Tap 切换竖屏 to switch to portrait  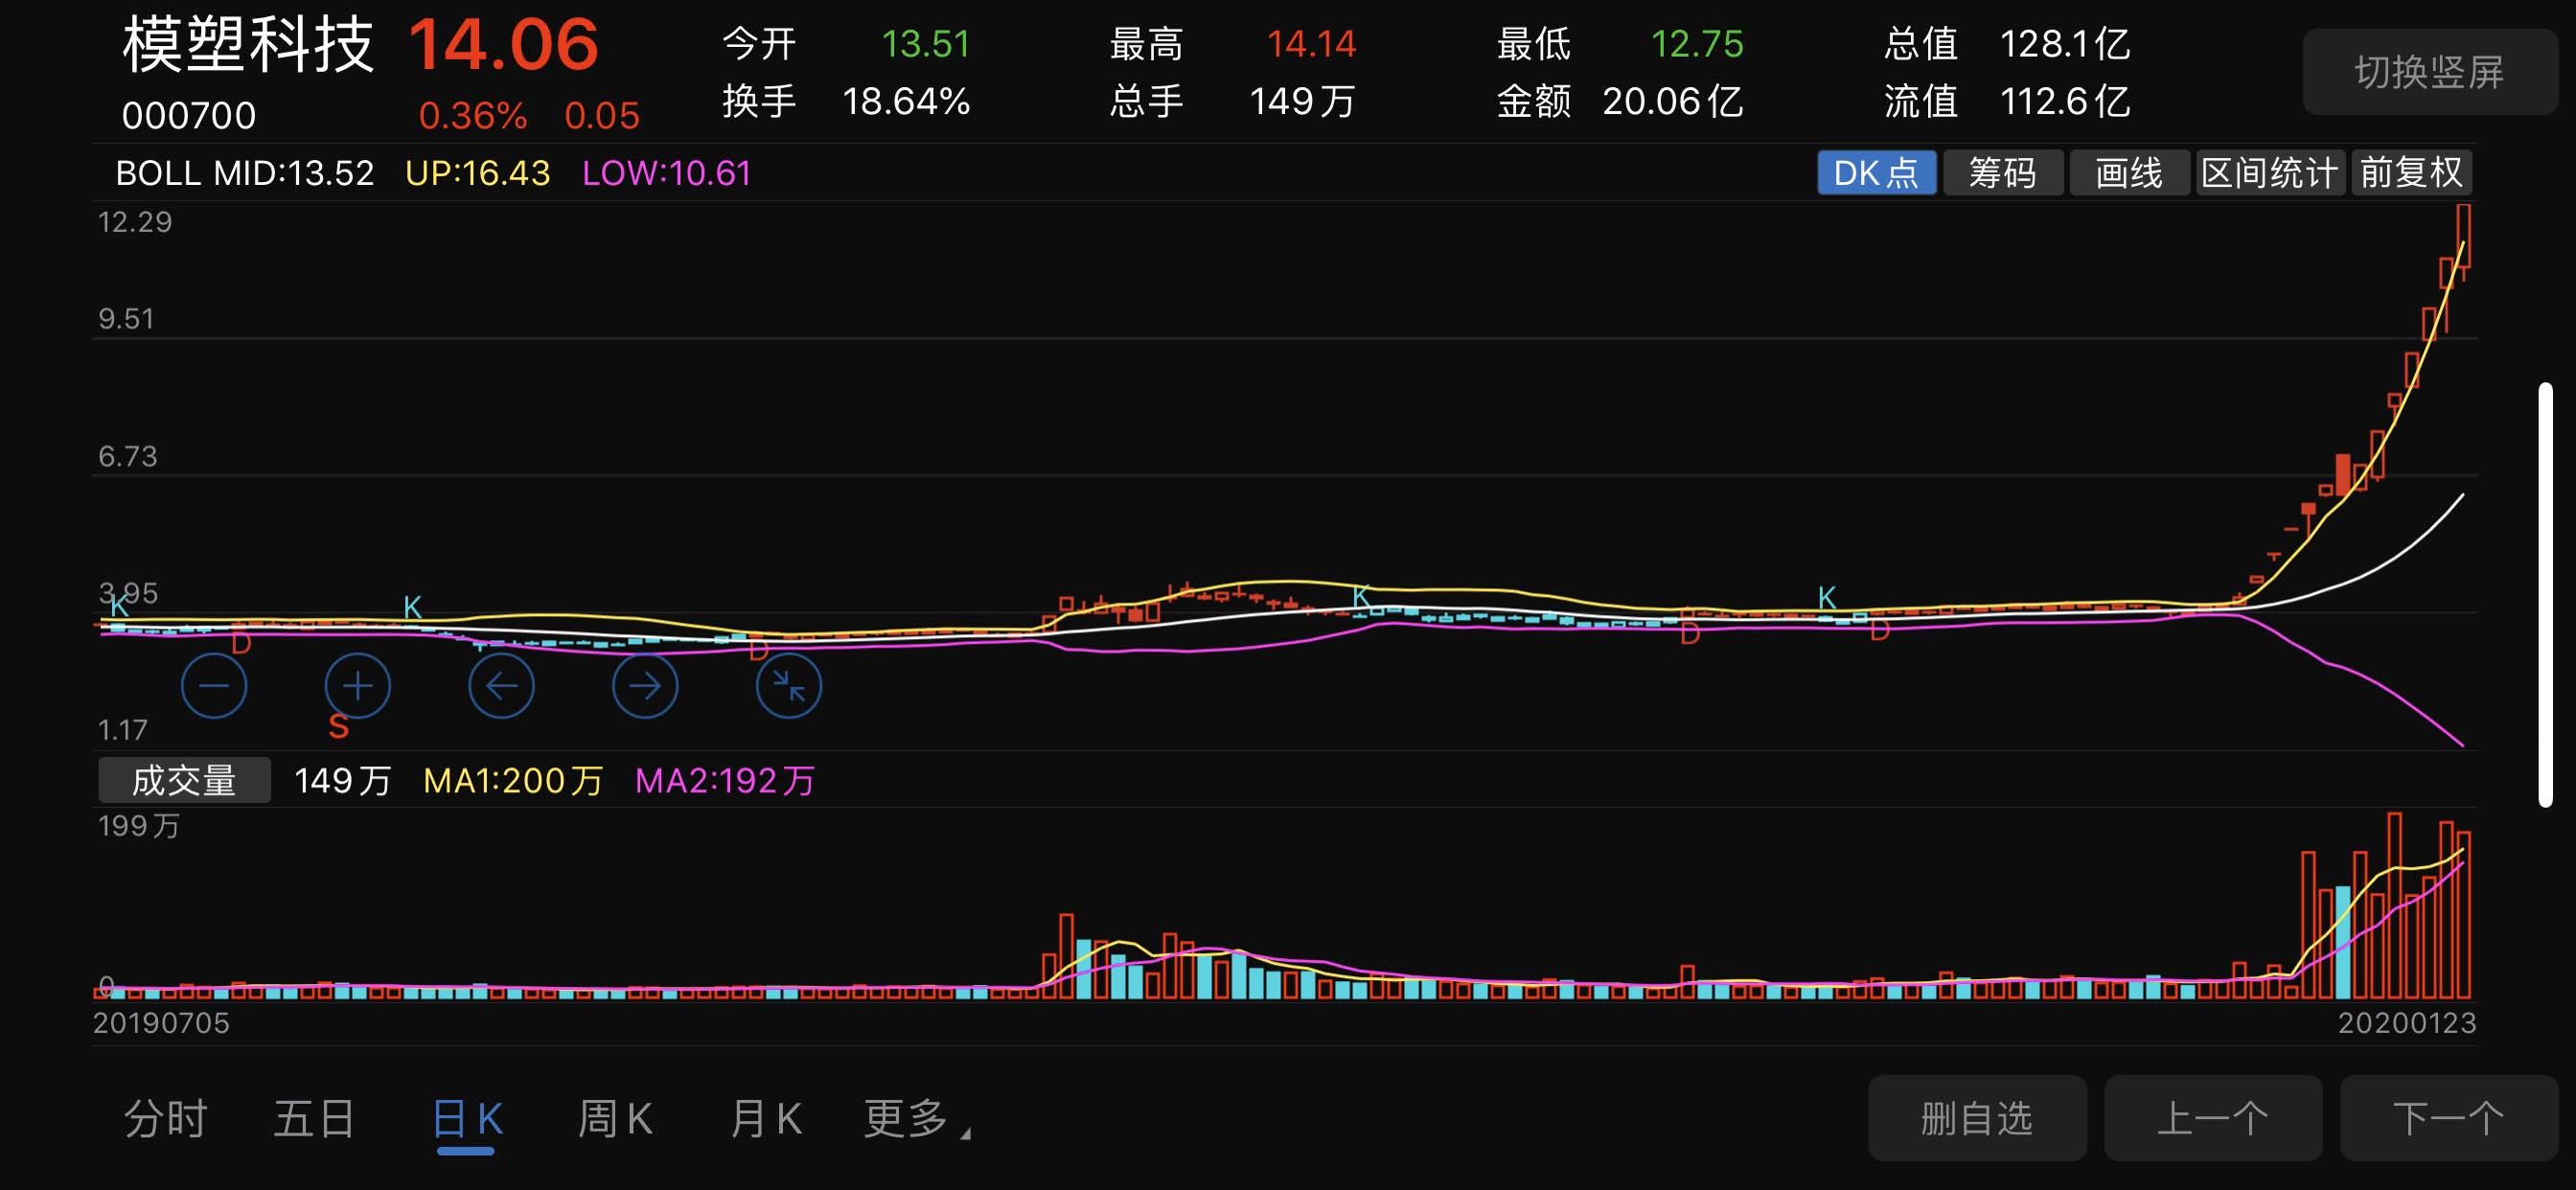coord(2429,72)
